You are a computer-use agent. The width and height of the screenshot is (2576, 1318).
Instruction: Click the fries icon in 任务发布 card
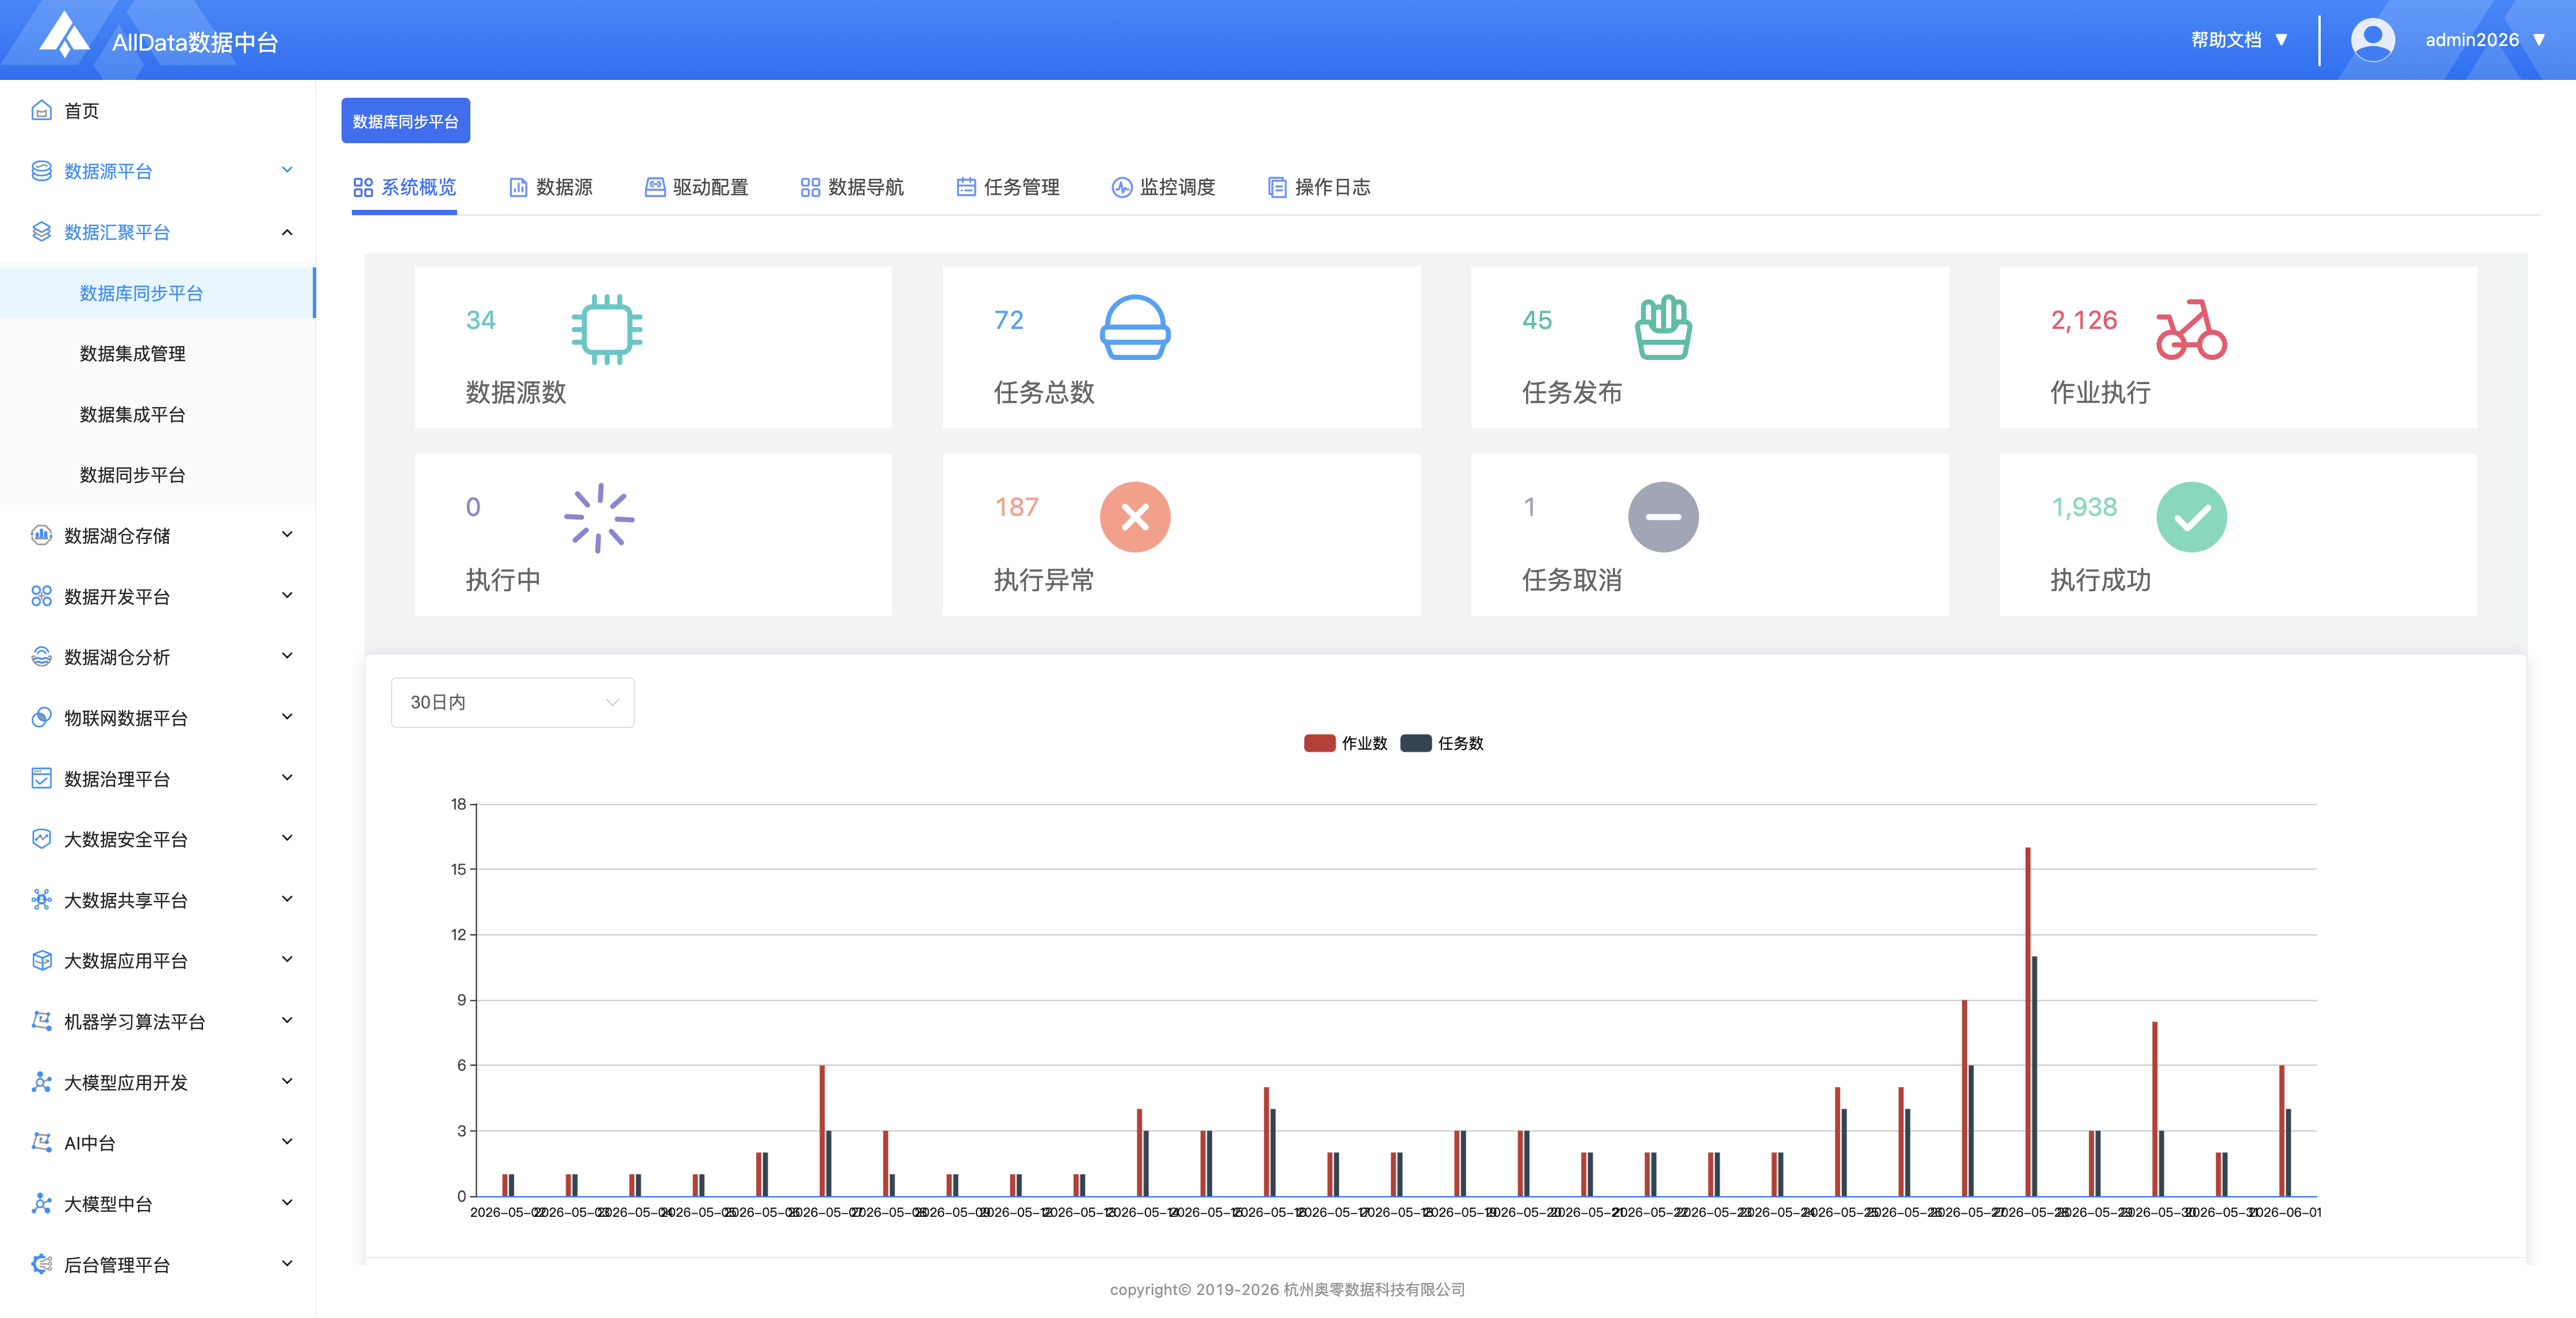coord(1663,328)
